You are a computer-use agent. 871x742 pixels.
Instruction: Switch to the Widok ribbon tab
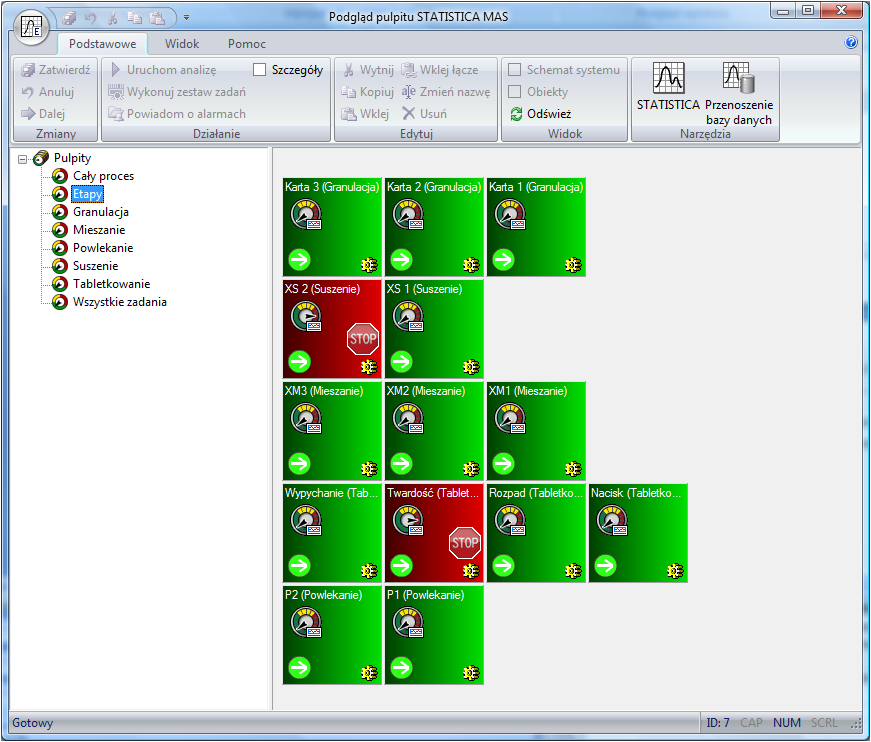182,44
